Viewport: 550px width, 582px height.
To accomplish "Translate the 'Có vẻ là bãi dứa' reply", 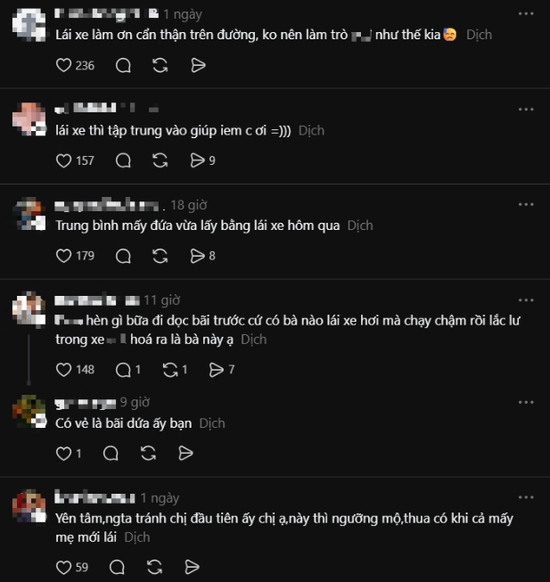I will coord(212,424).
